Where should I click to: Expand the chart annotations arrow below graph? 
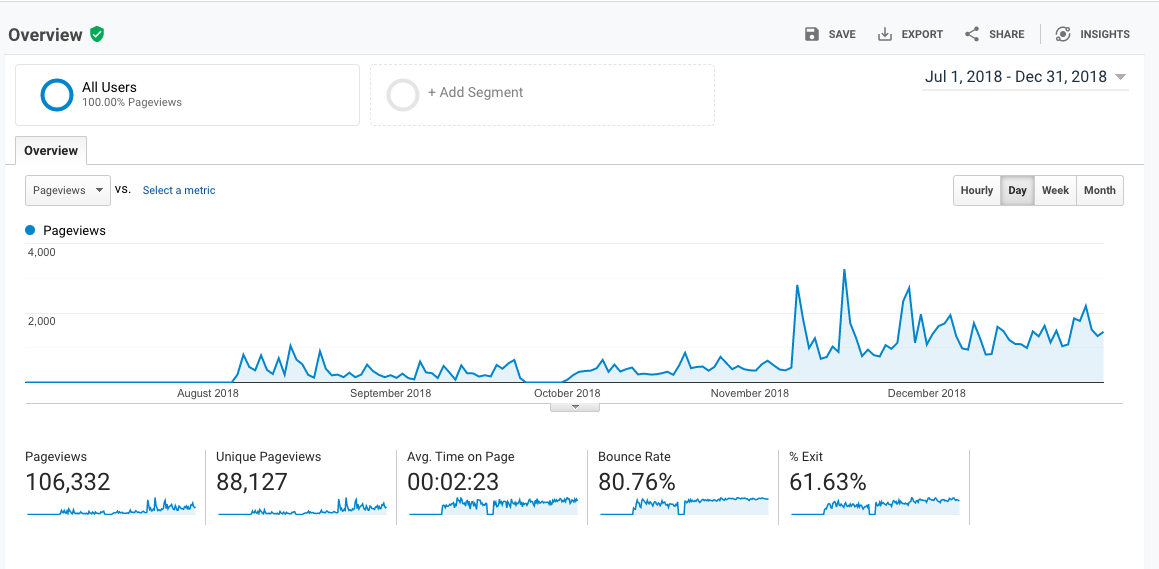coord(574,407)
